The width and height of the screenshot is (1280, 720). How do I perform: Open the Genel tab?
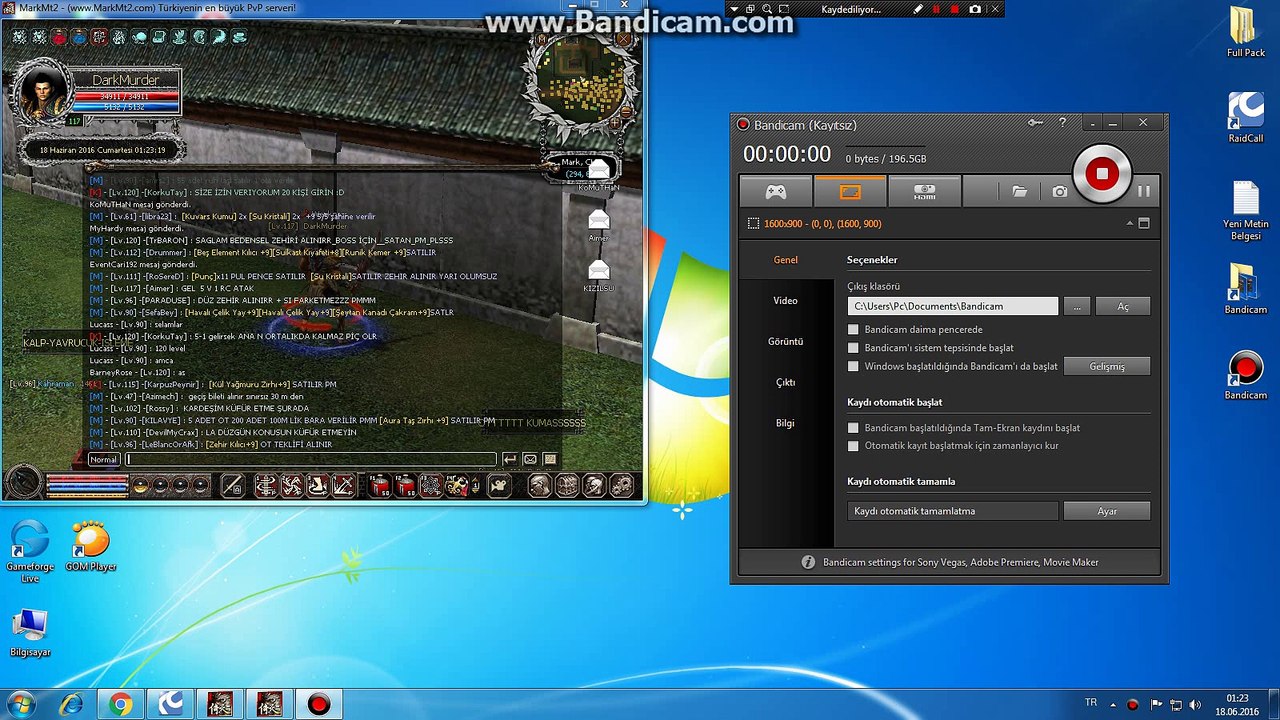pyautogui.click(x=786, y=260)
